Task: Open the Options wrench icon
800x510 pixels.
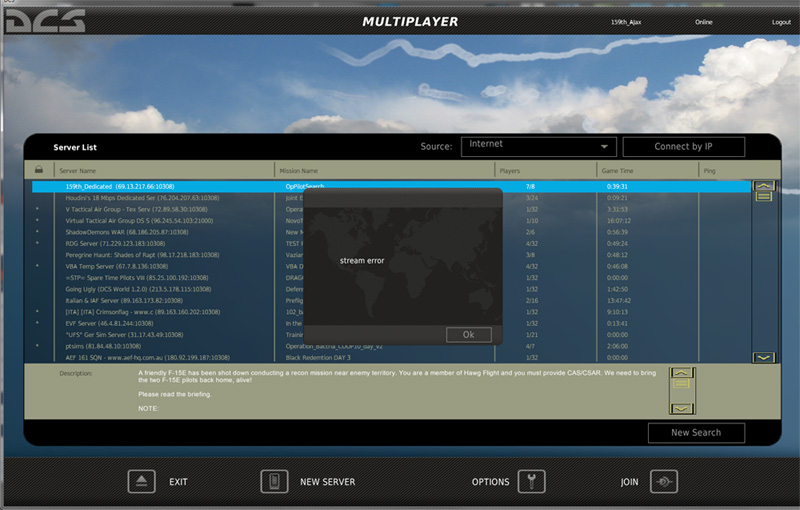Action: pyautogui.click(x=532, y=481)
